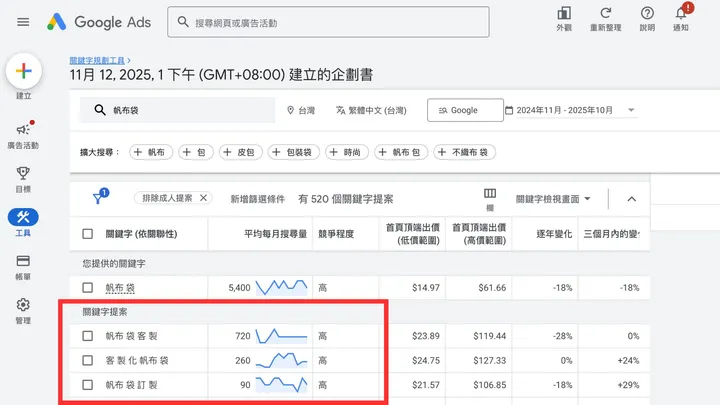Focus the 搜尋網頁或廣告活動 search field
Image resolution: width=720 pixels, height=405 pixels.
[328, 22]
